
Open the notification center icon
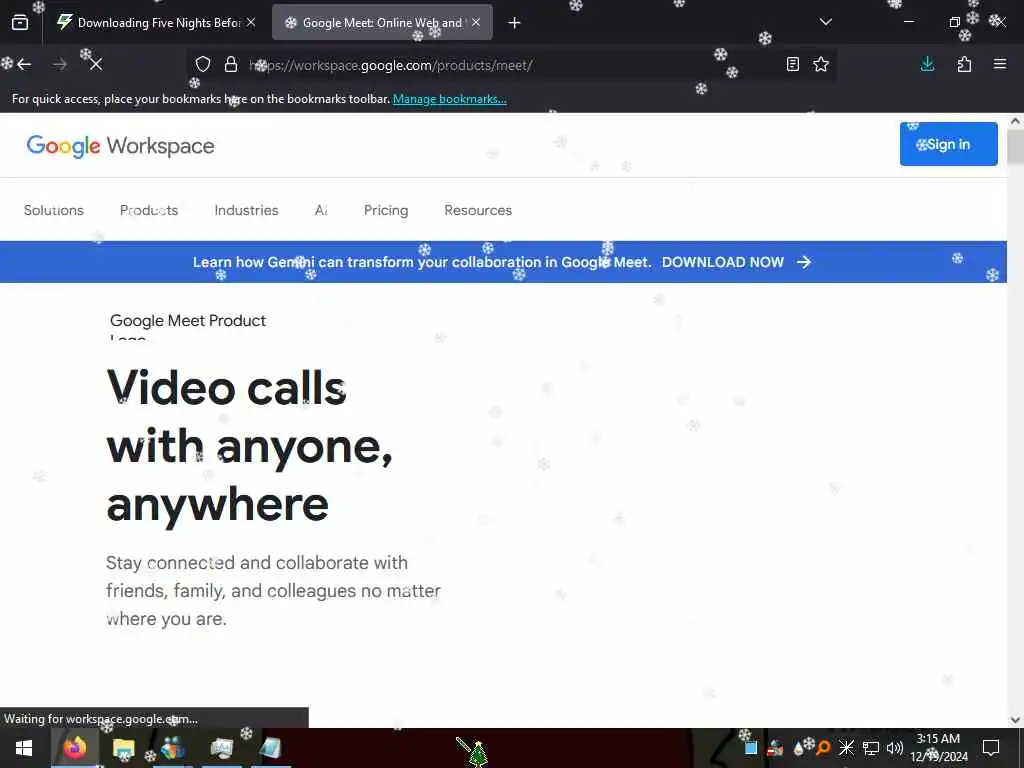click(991, 748)
